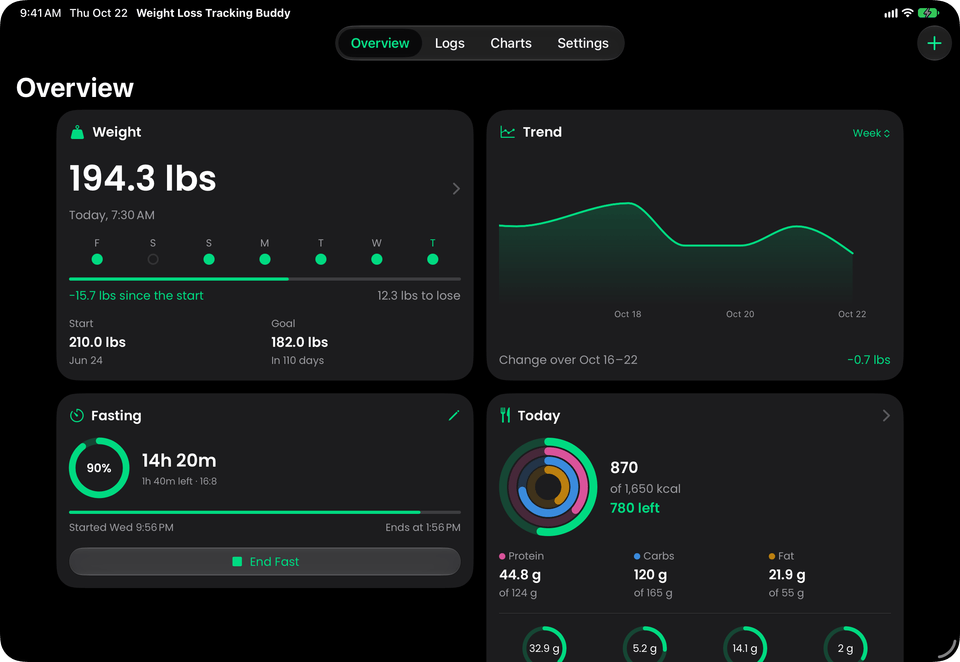Click the Today, 7:30 AM timestamp

click(x=111, y=215)
